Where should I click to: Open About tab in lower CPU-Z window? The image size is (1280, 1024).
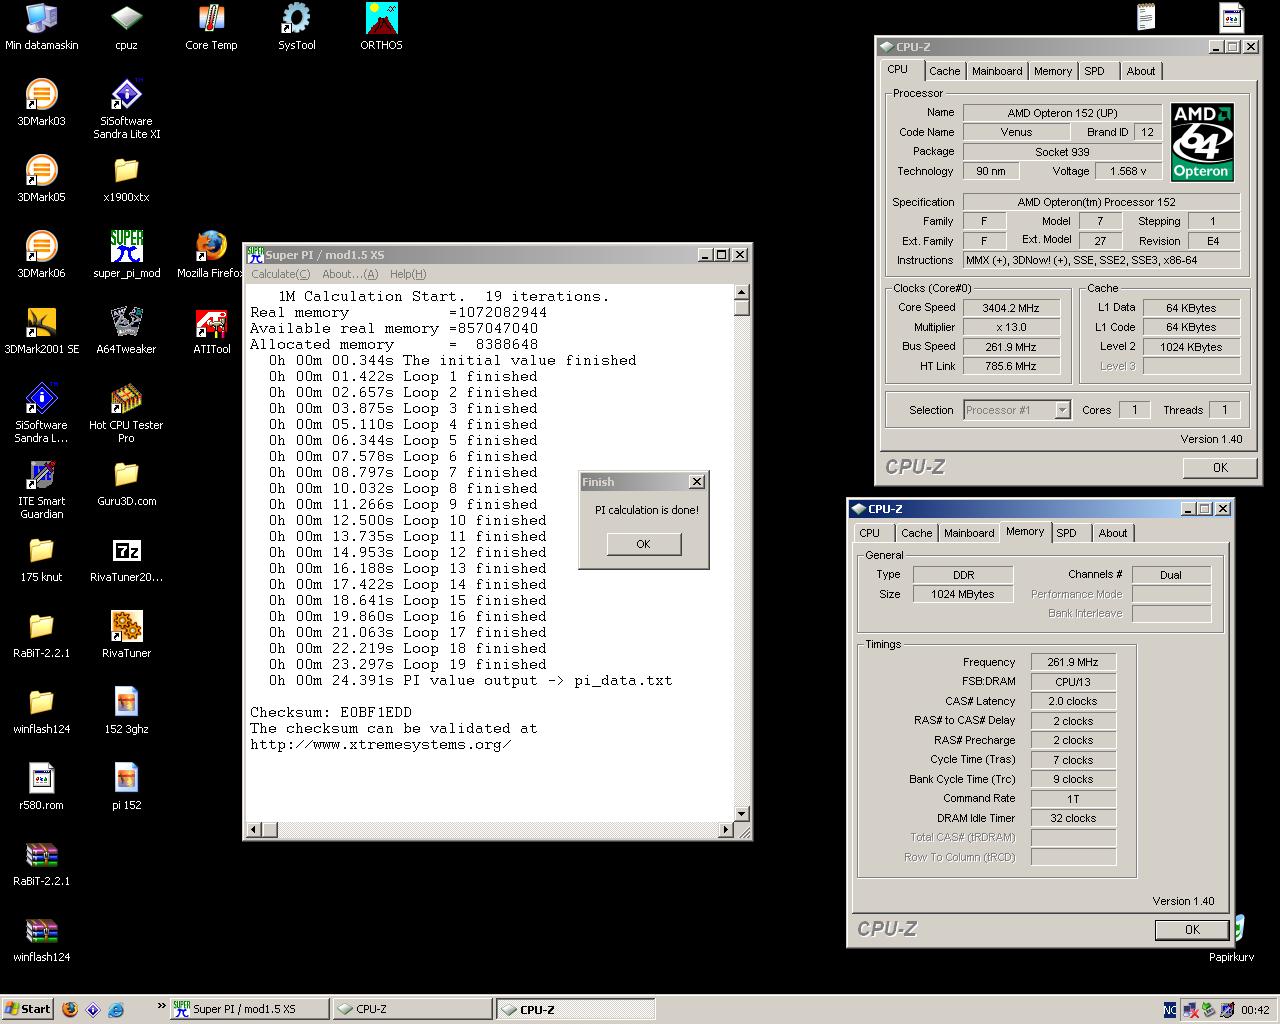(x=1113, y=533)
